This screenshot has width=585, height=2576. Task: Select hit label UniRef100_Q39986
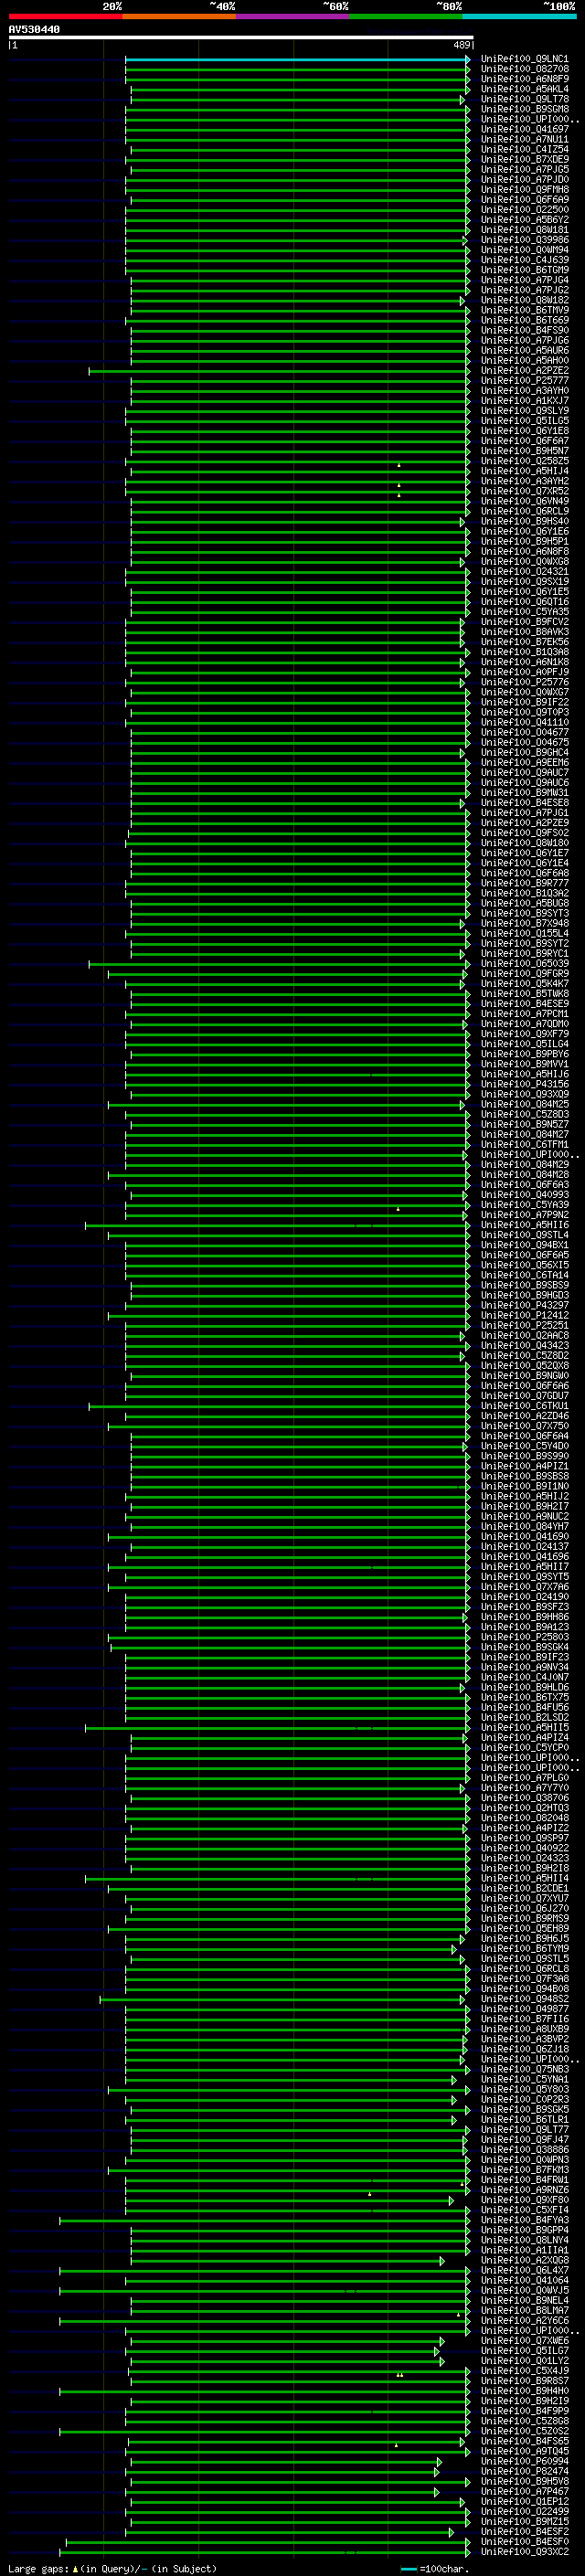pyautogui.click(x=524, y=240)
